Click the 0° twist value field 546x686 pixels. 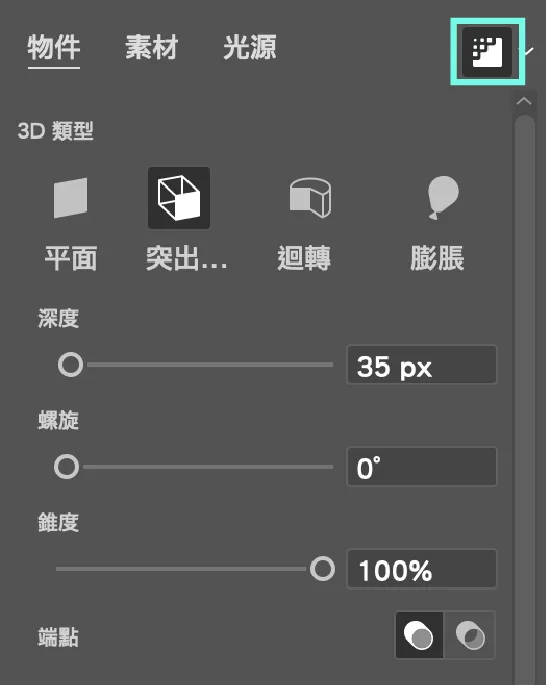422,467
